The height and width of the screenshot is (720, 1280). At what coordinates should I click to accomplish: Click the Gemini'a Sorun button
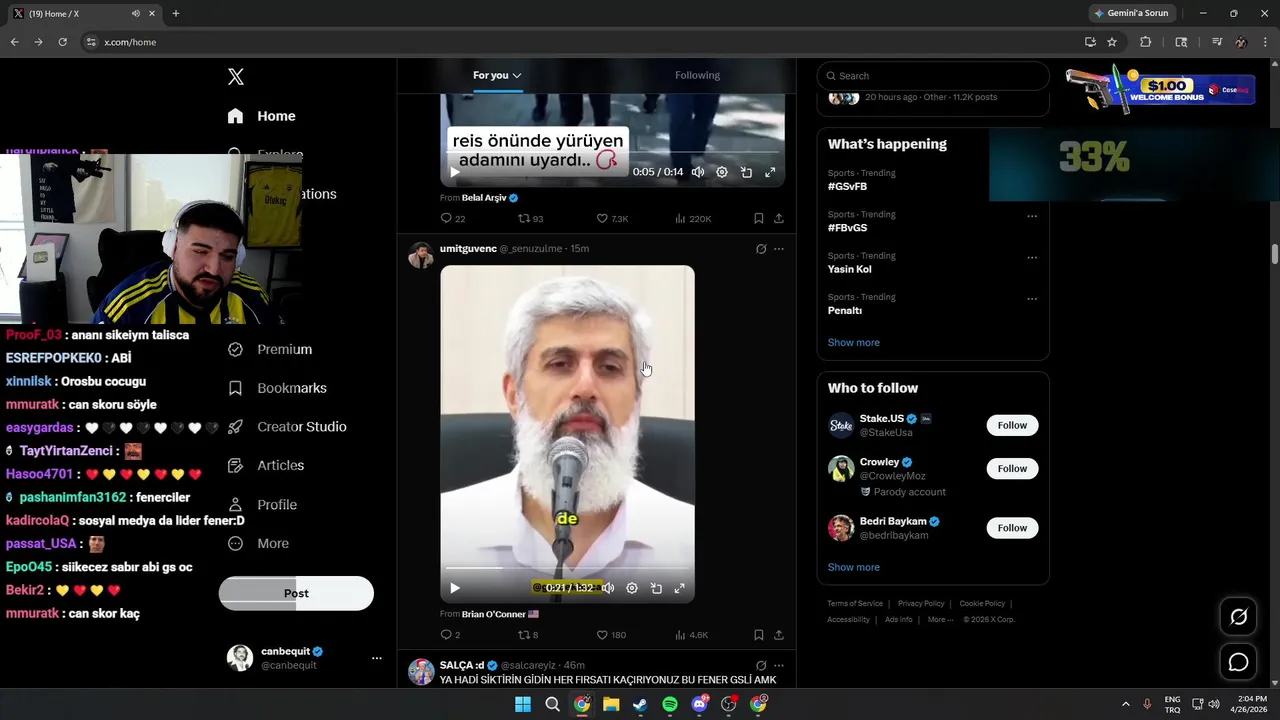coord(1131,14)
